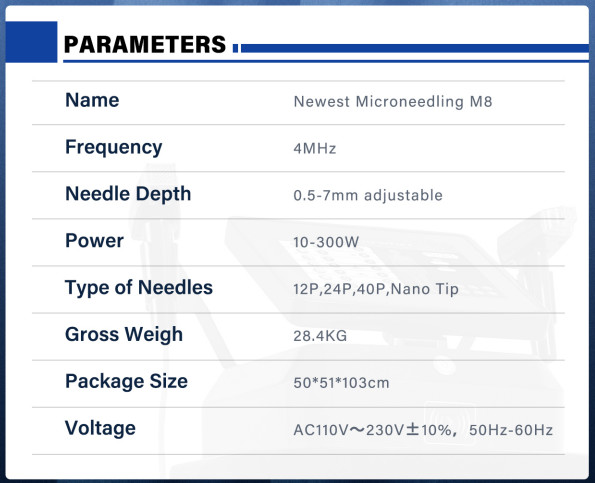Select the Power label
Screen dimensions: 595x483
94,241
